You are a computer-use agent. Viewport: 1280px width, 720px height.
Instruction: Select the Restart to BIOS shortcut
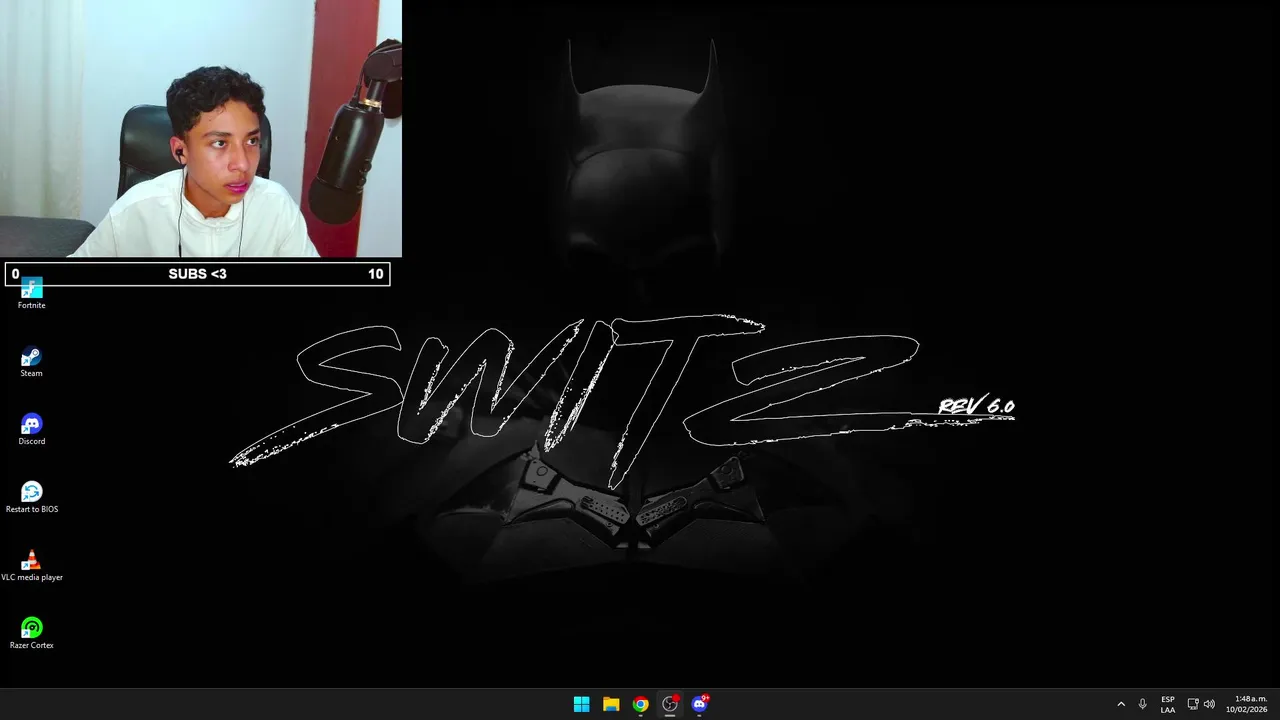(31, 498)
